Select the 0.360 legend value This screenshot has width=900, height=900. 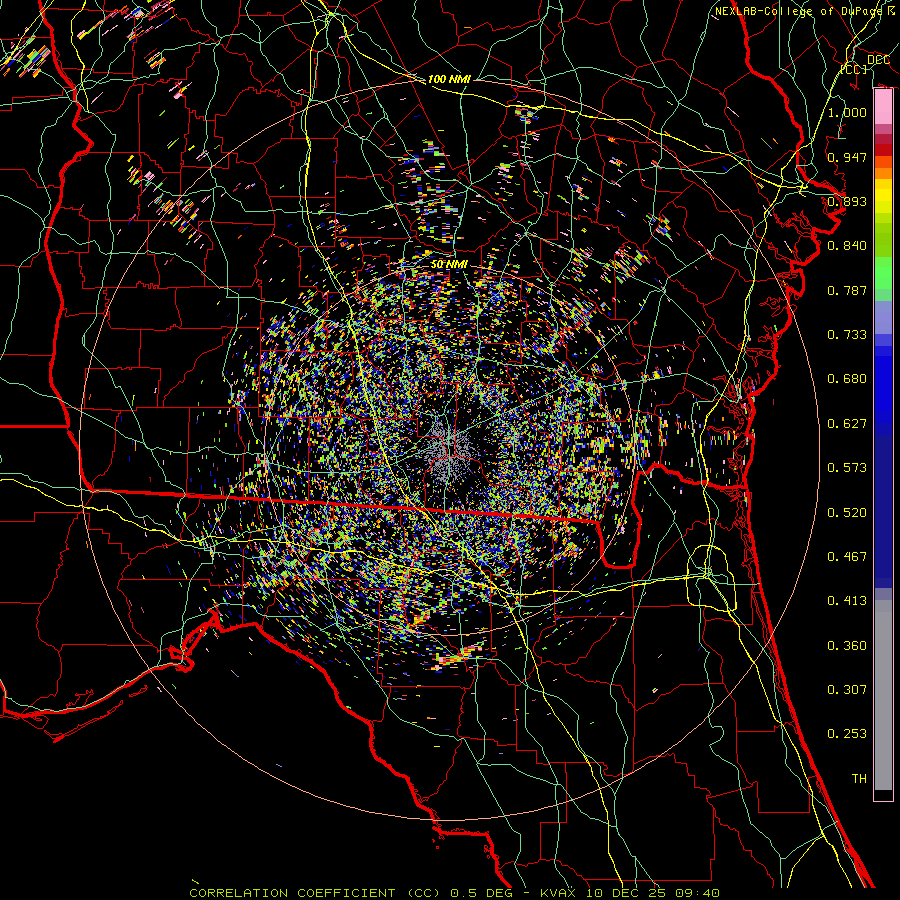(x=847, y=646)
